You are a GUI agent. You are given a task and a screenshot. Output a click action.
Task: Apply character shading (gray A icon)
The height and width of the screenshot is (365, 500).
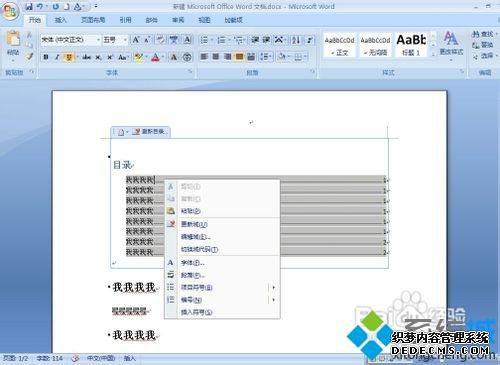click(x=174, y=57)
